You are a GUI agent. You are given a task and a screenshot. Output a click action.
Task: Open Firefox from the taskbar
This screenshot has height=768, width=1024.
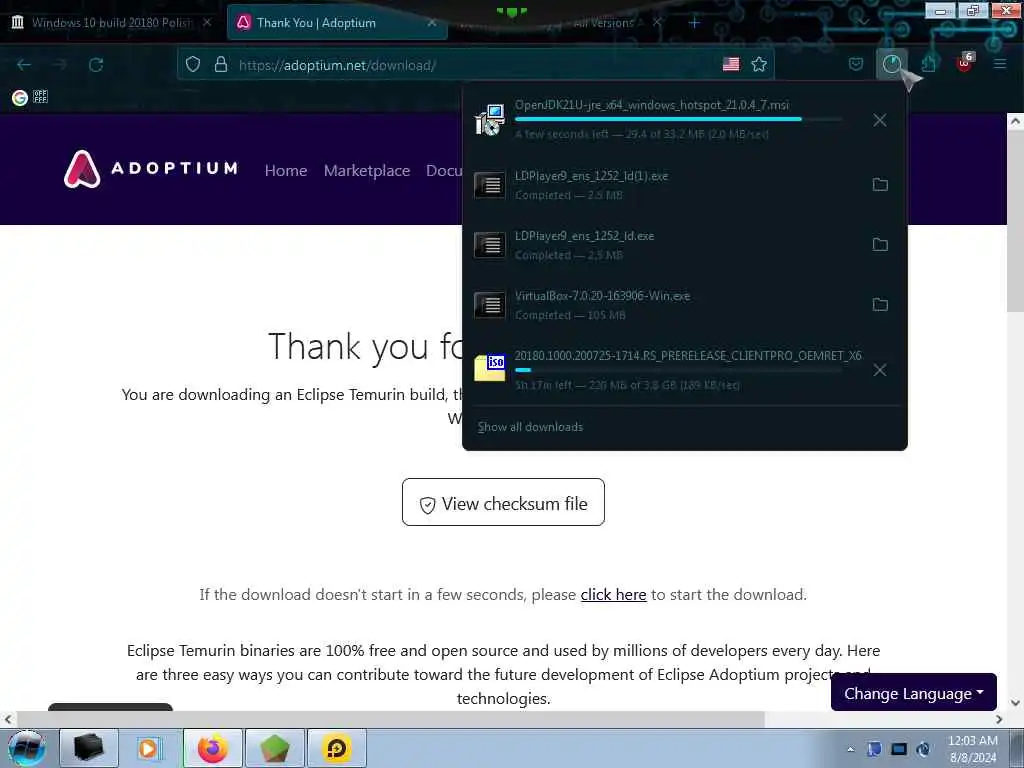click(213, 748)
